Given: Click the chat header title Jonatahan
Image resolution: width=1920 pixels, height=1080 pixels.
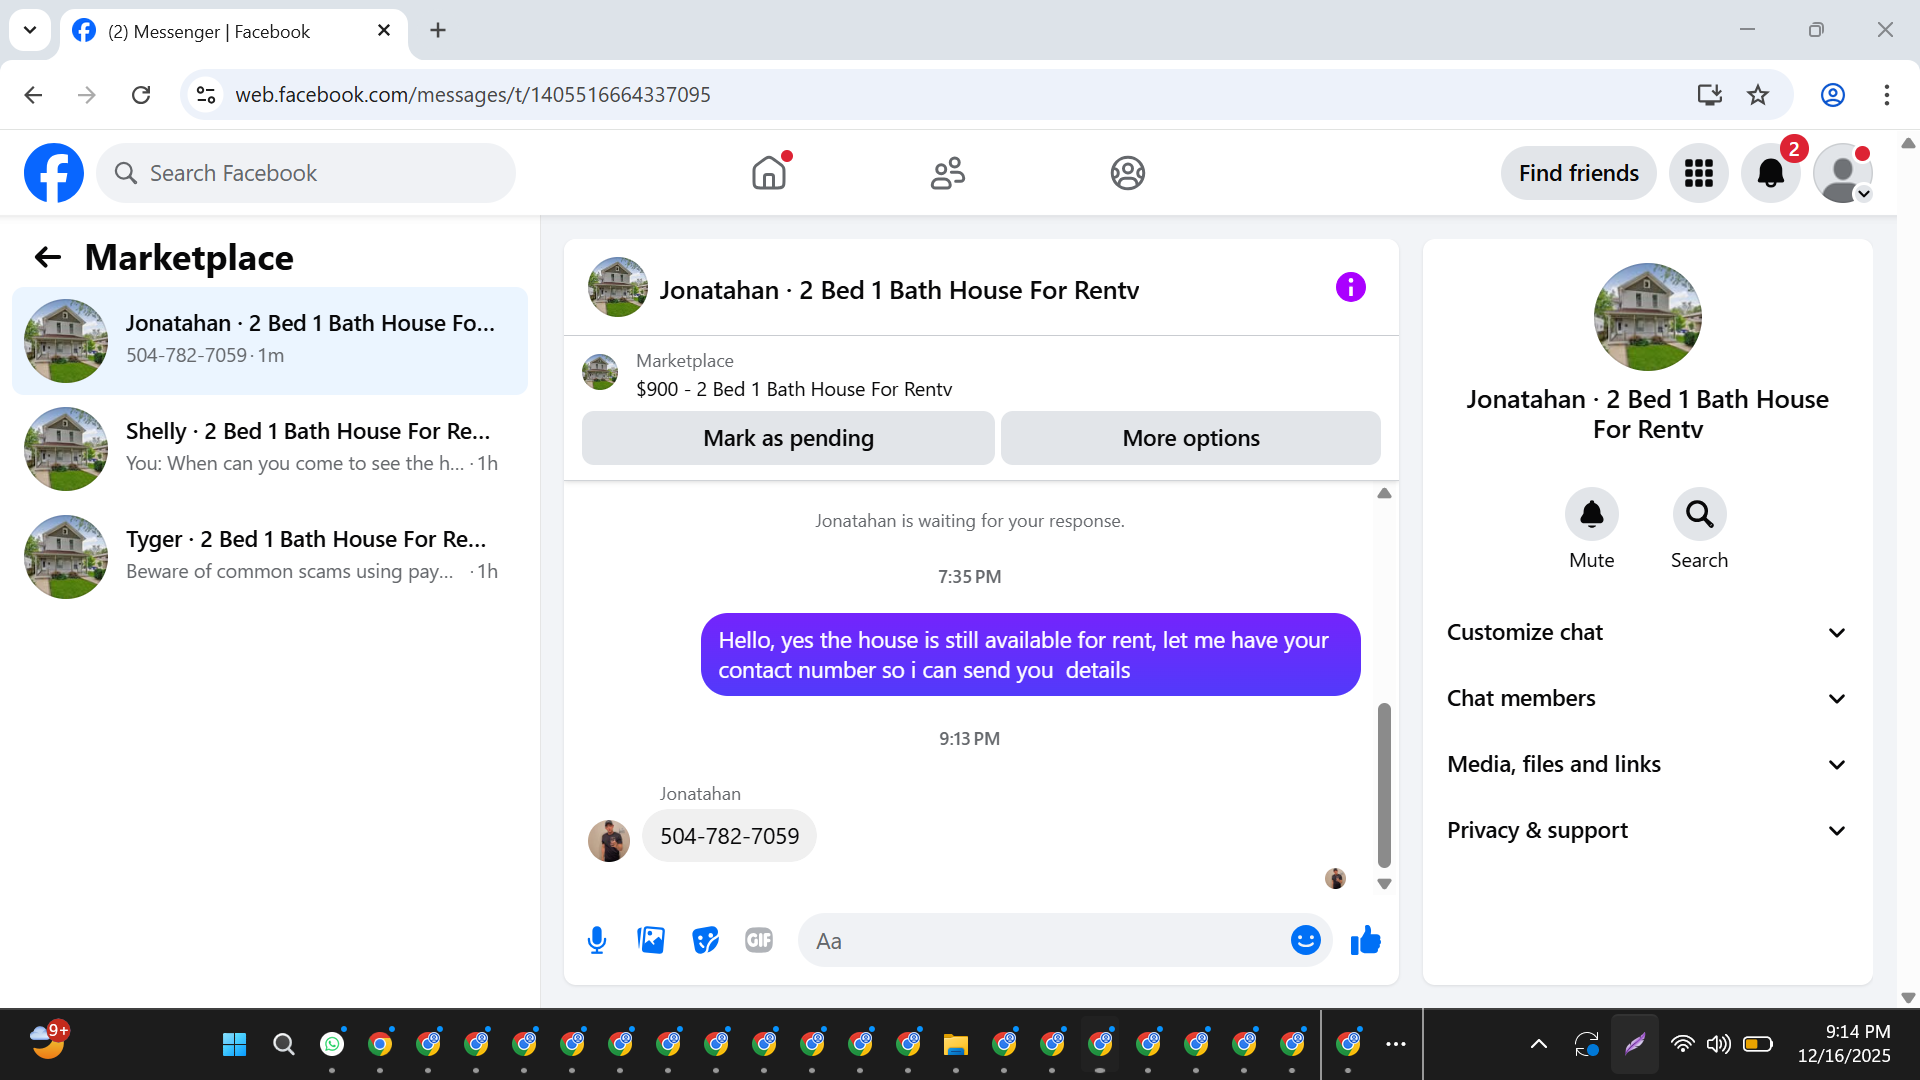Looking at the screenshot, I should click(899, 290).
